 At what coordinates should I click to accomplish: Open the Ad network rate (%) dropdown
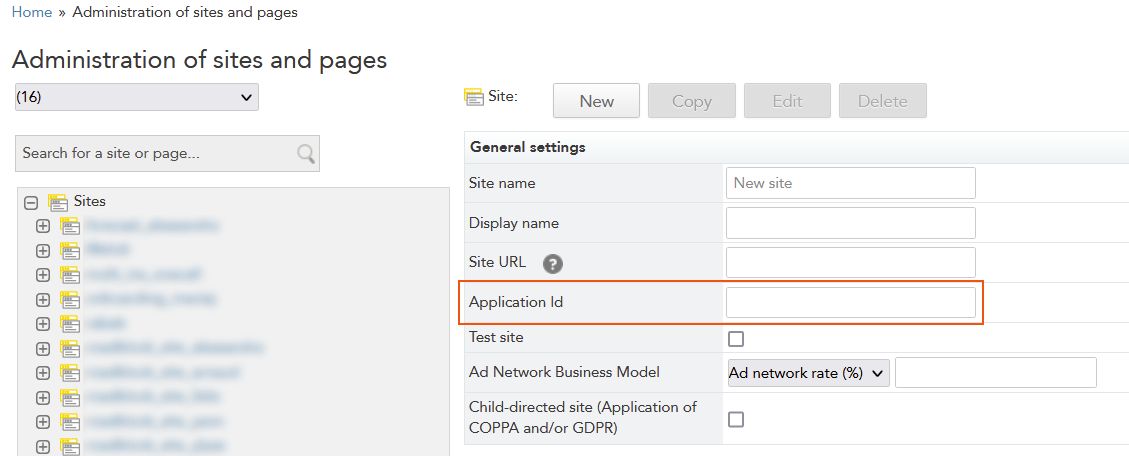808,373
